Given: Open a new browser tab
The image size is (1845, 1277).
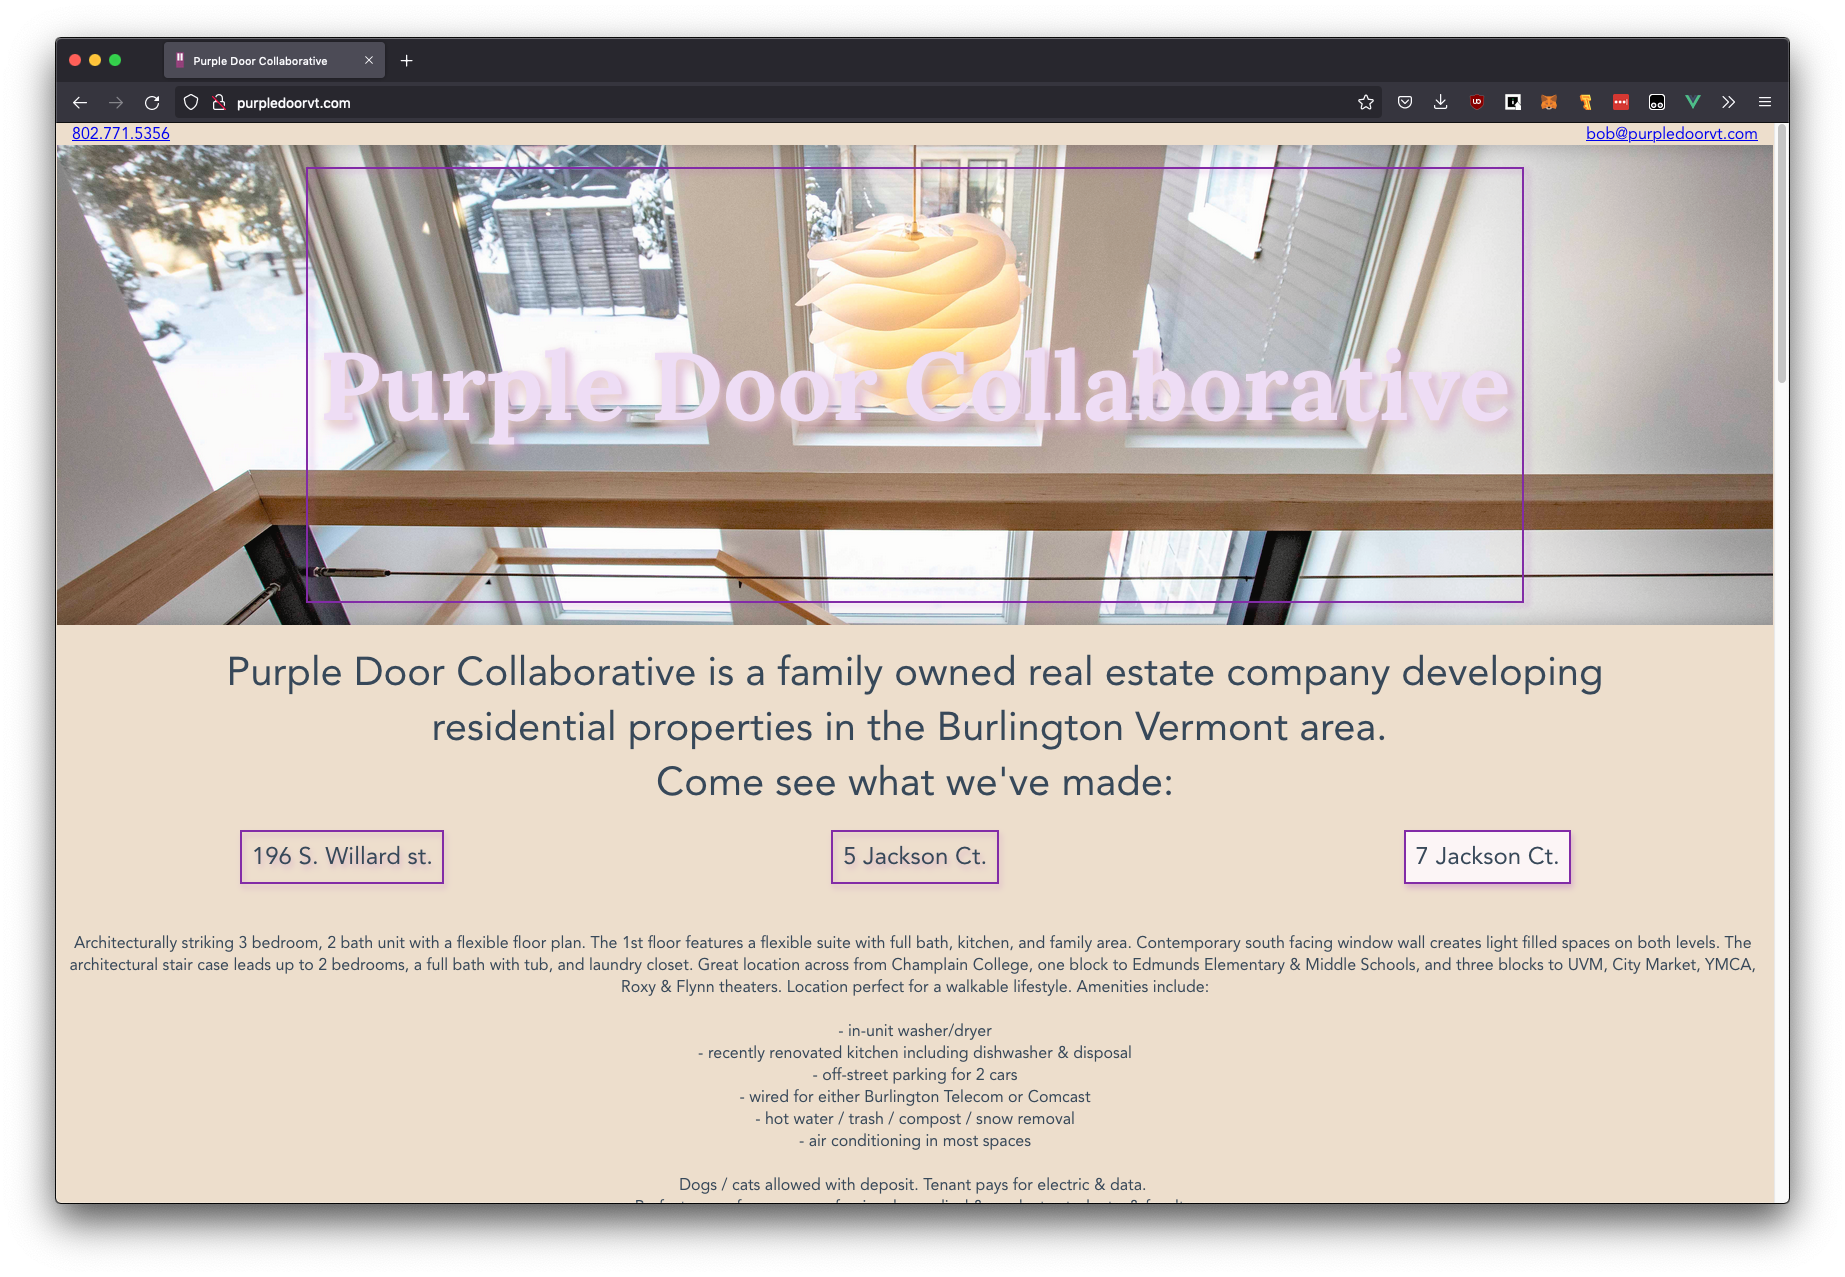Looking at the screenshot, I should click(x=407, y=61).
